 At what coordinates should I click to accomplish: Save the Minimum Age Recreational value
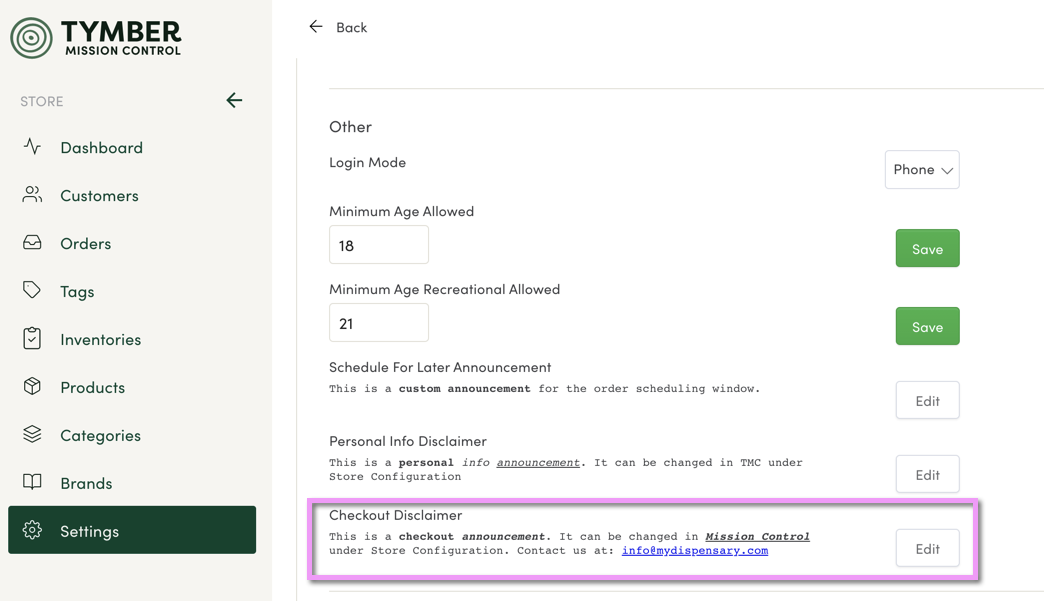tap(926, 327)
